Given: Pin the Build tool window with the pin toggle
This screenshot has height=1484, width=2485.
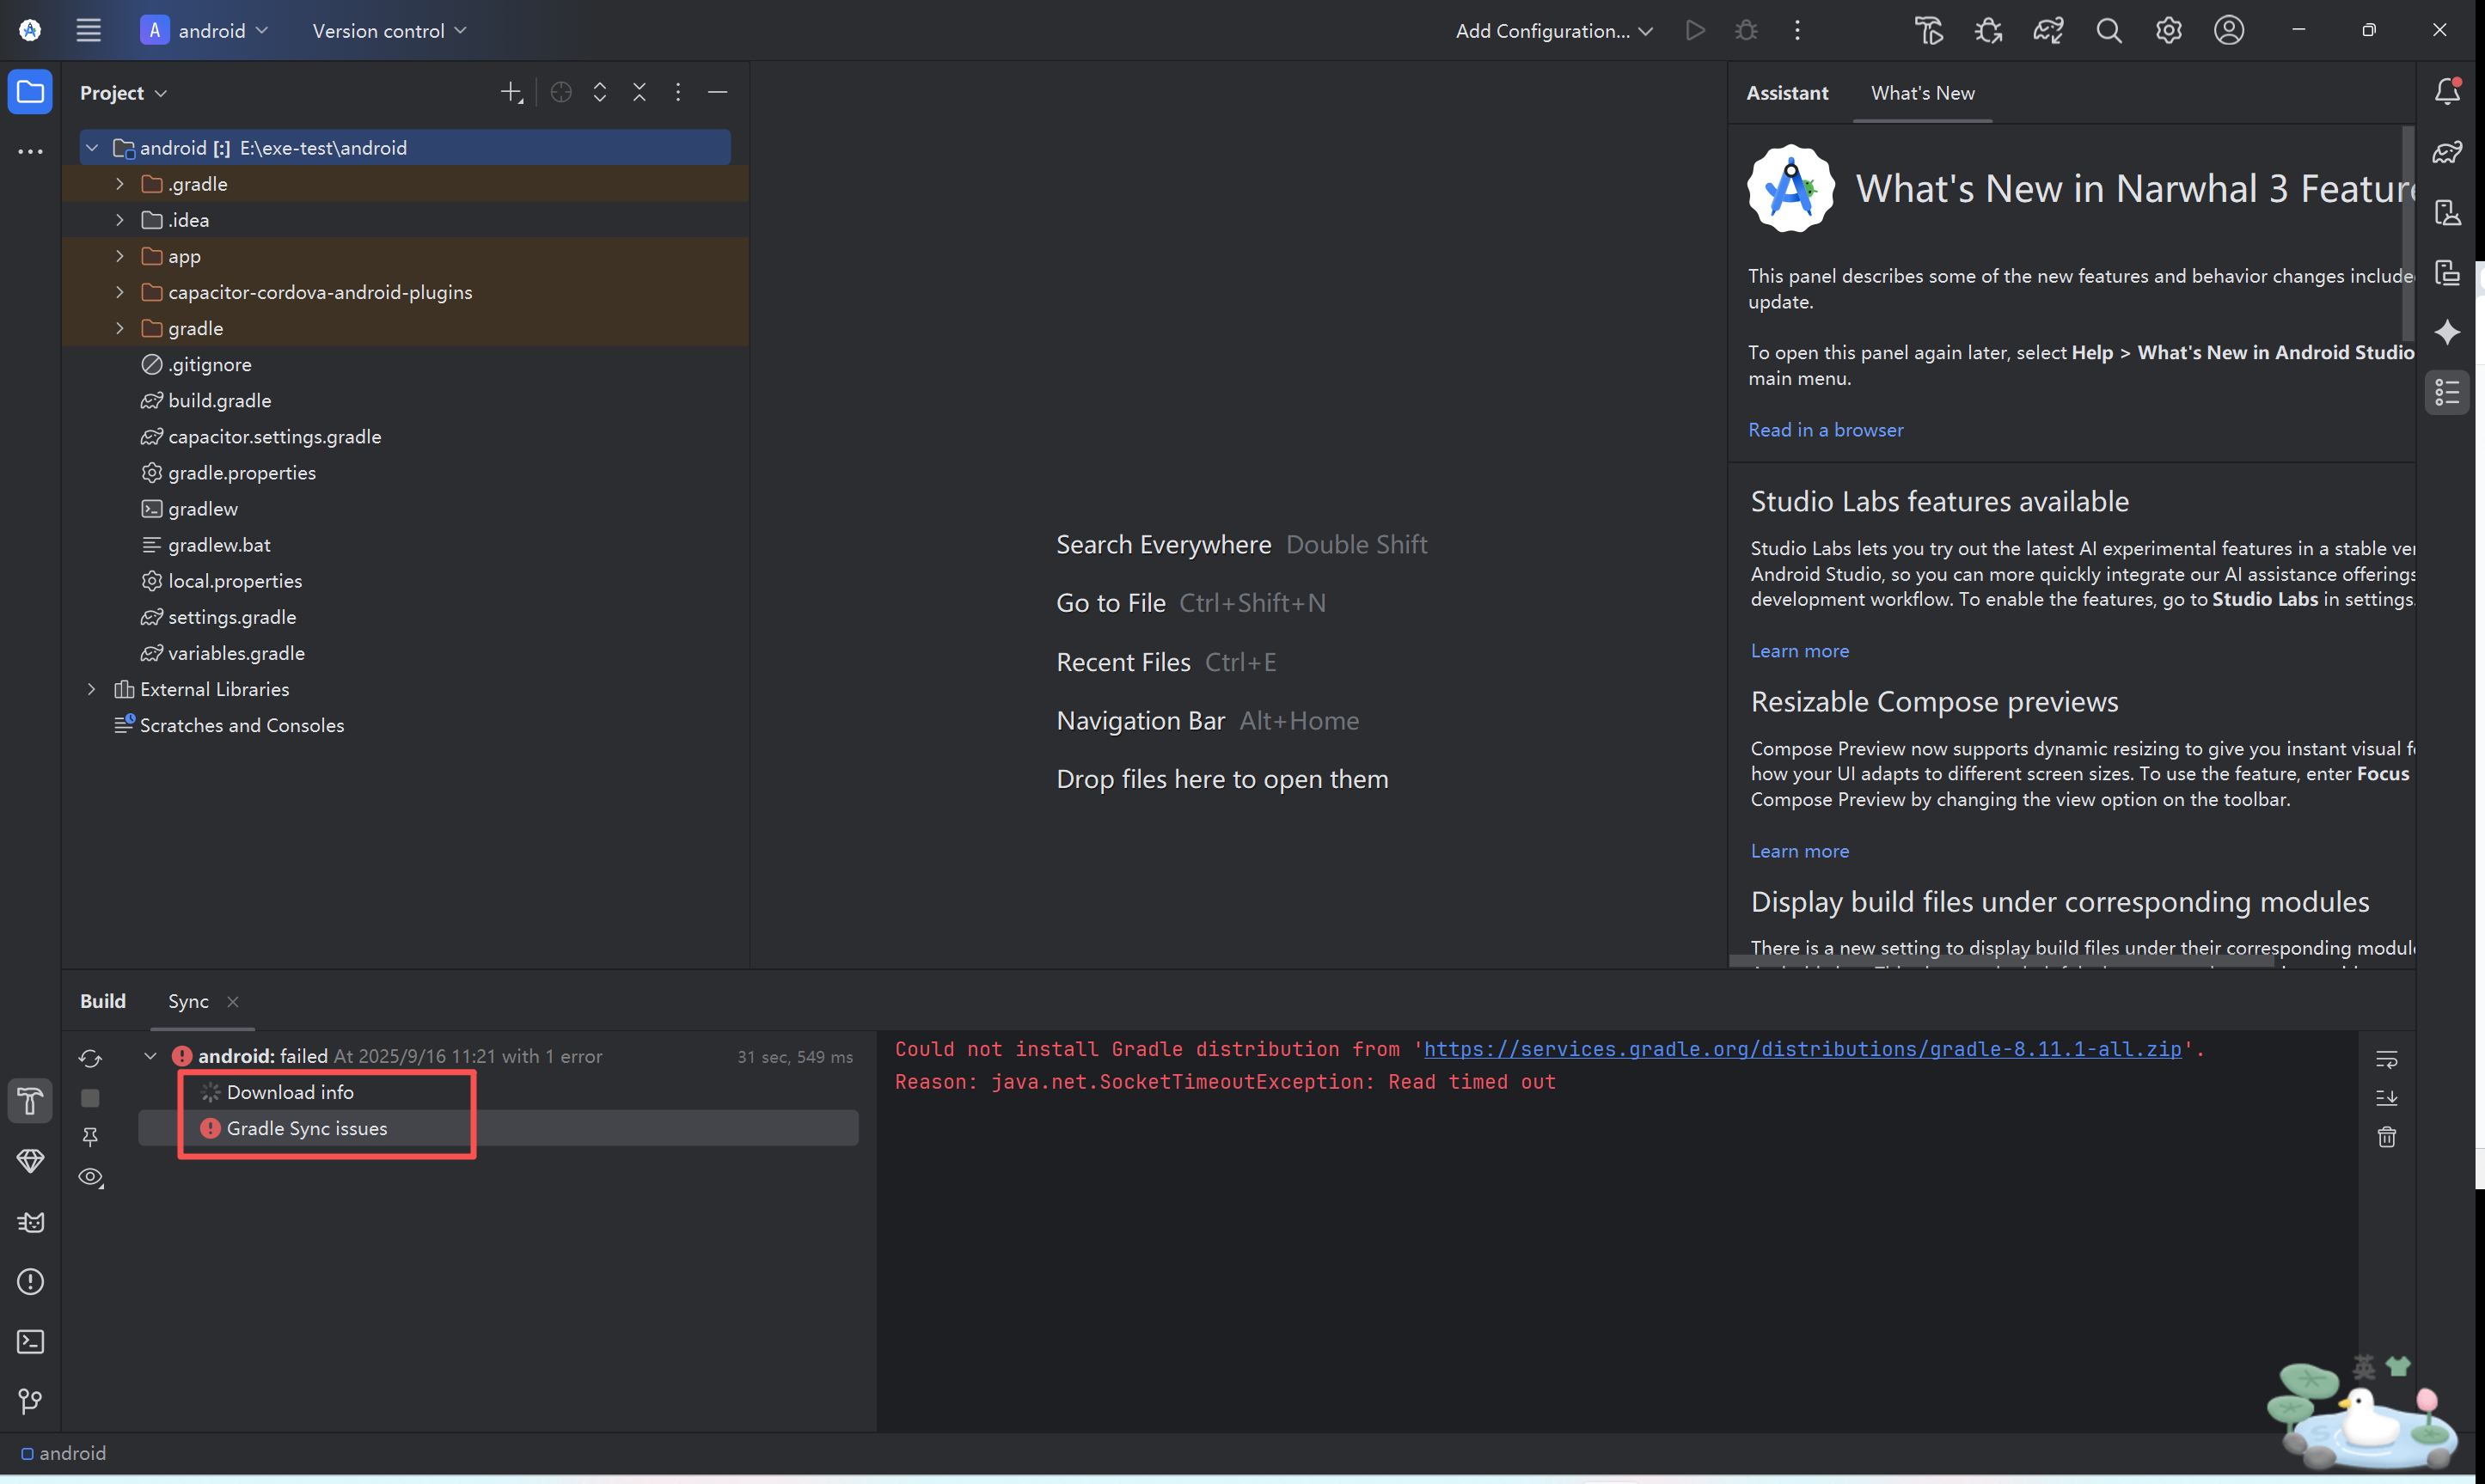Looking at the screenshot, I should (x=90, y=1137).
